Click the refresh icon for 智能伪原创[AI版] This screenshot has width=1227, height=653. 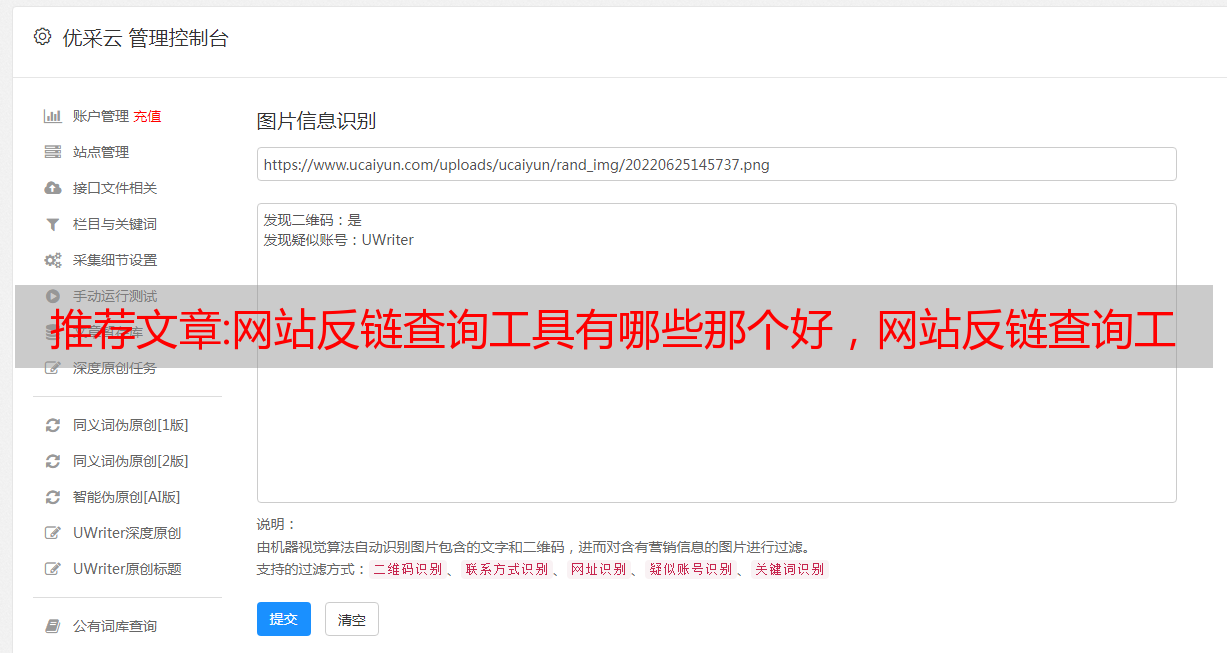(x=53, y=497)
